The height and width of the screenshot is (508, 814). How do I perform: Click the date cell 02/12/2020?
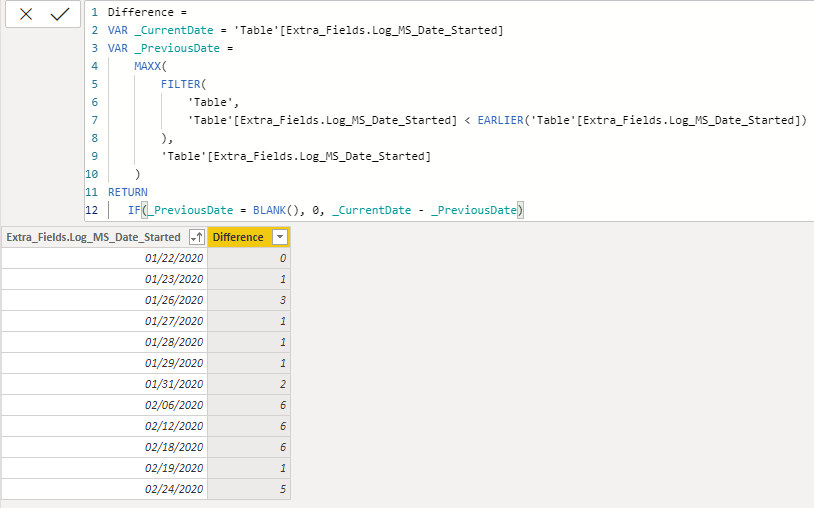coord(104,426)
